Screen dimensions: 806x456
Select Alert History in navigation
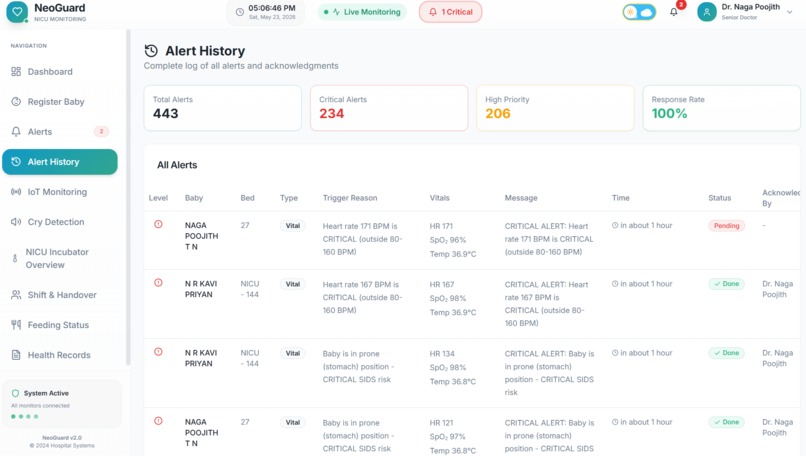click(60, 162)
